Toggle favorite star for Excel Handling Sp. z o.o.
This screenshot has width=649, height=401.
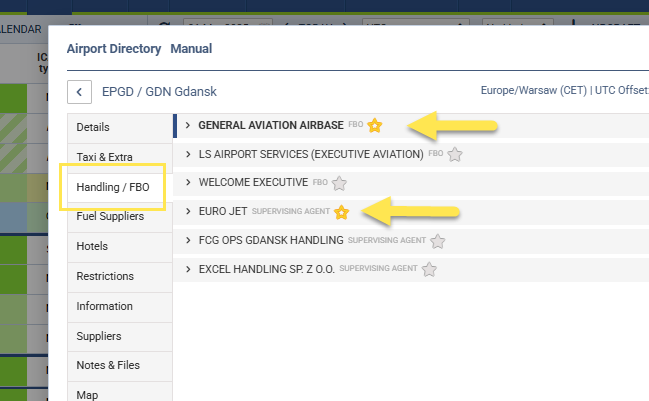pos(429,269)
